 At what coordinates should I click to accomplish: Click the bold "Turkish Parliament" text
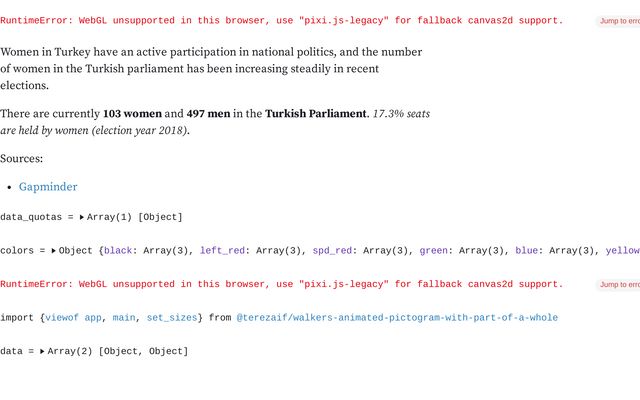pyautogui.click(x=315, y=114)
